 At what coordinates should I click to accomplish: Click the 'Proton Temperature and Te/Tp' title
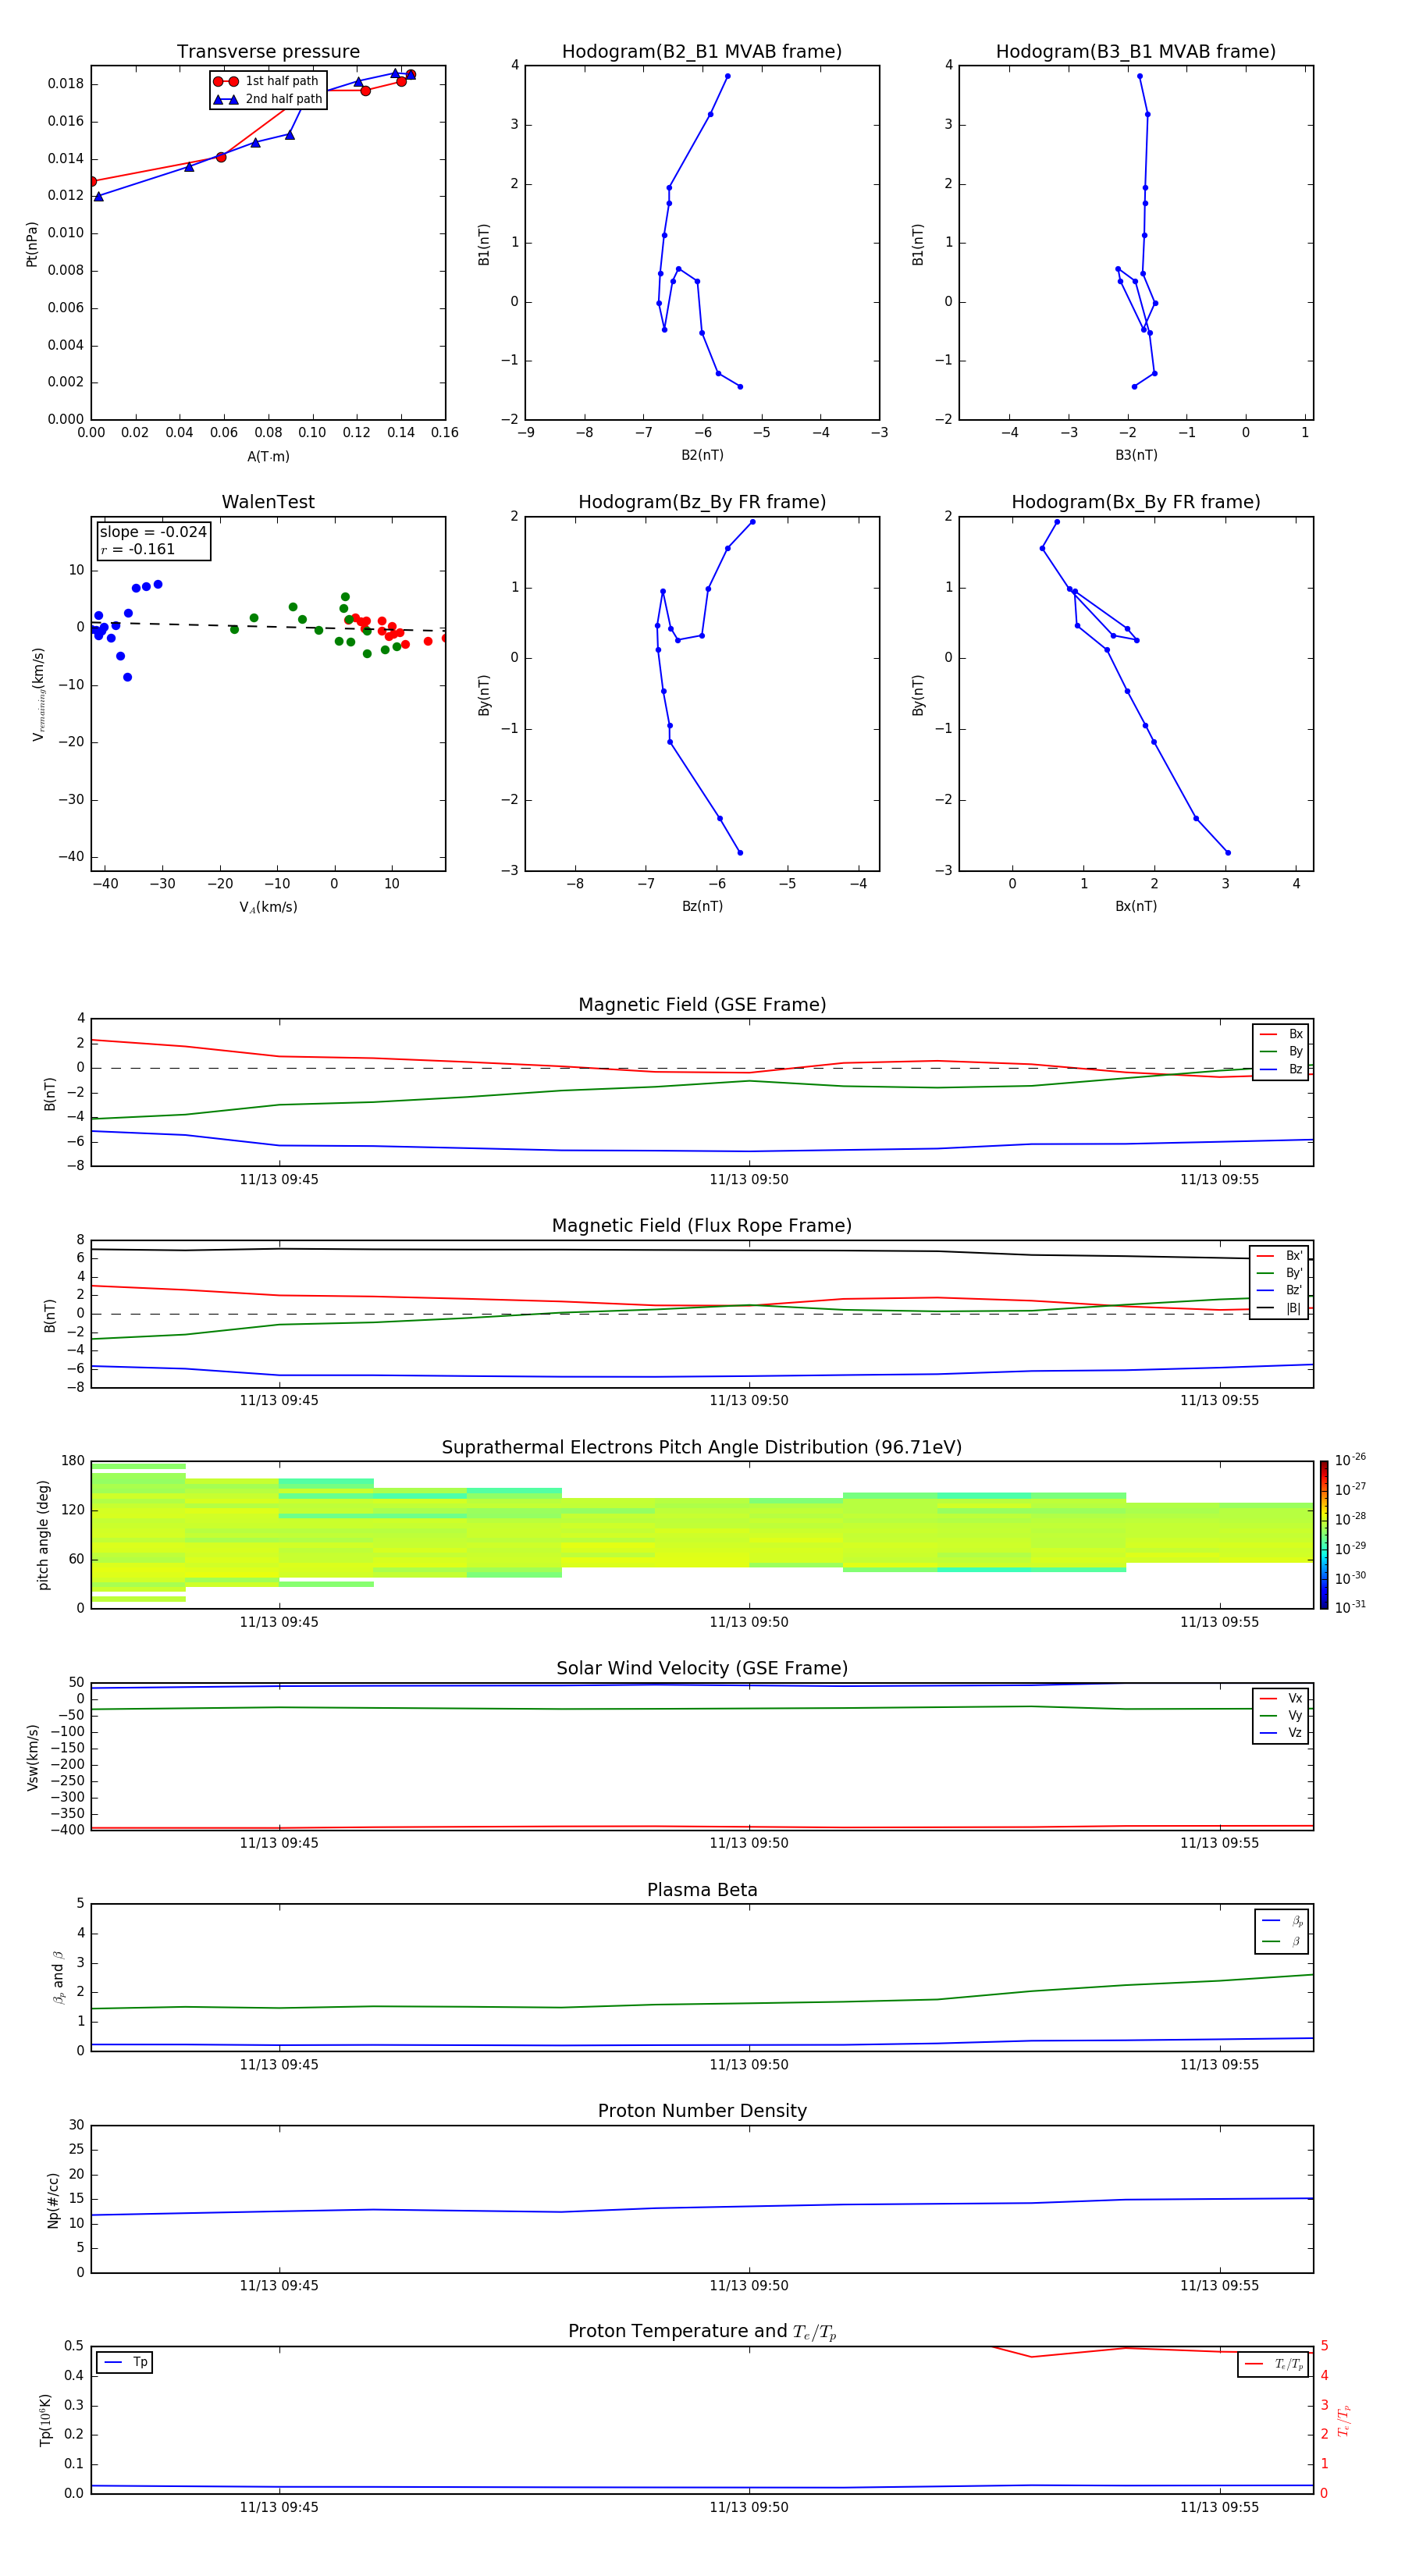[x=702, y=2332]
